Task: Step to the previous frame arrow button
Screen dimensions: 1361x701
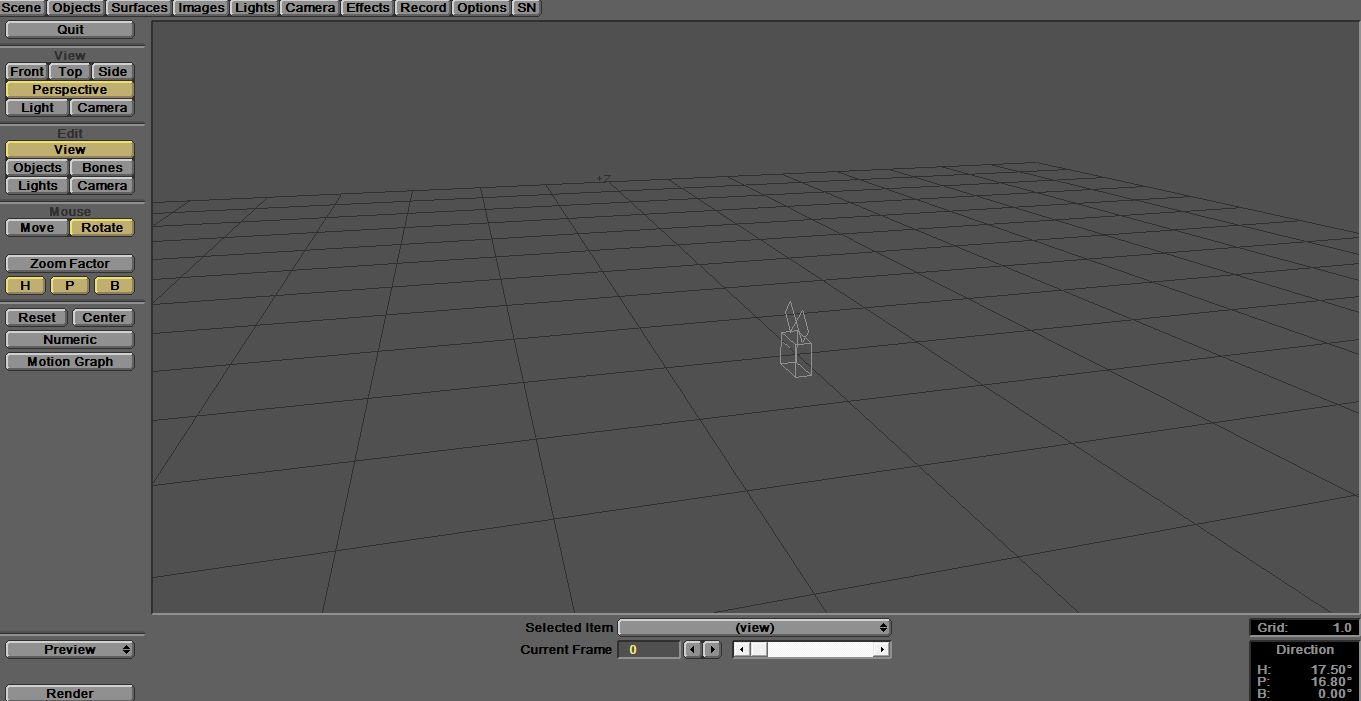Action: coord(692,650)
